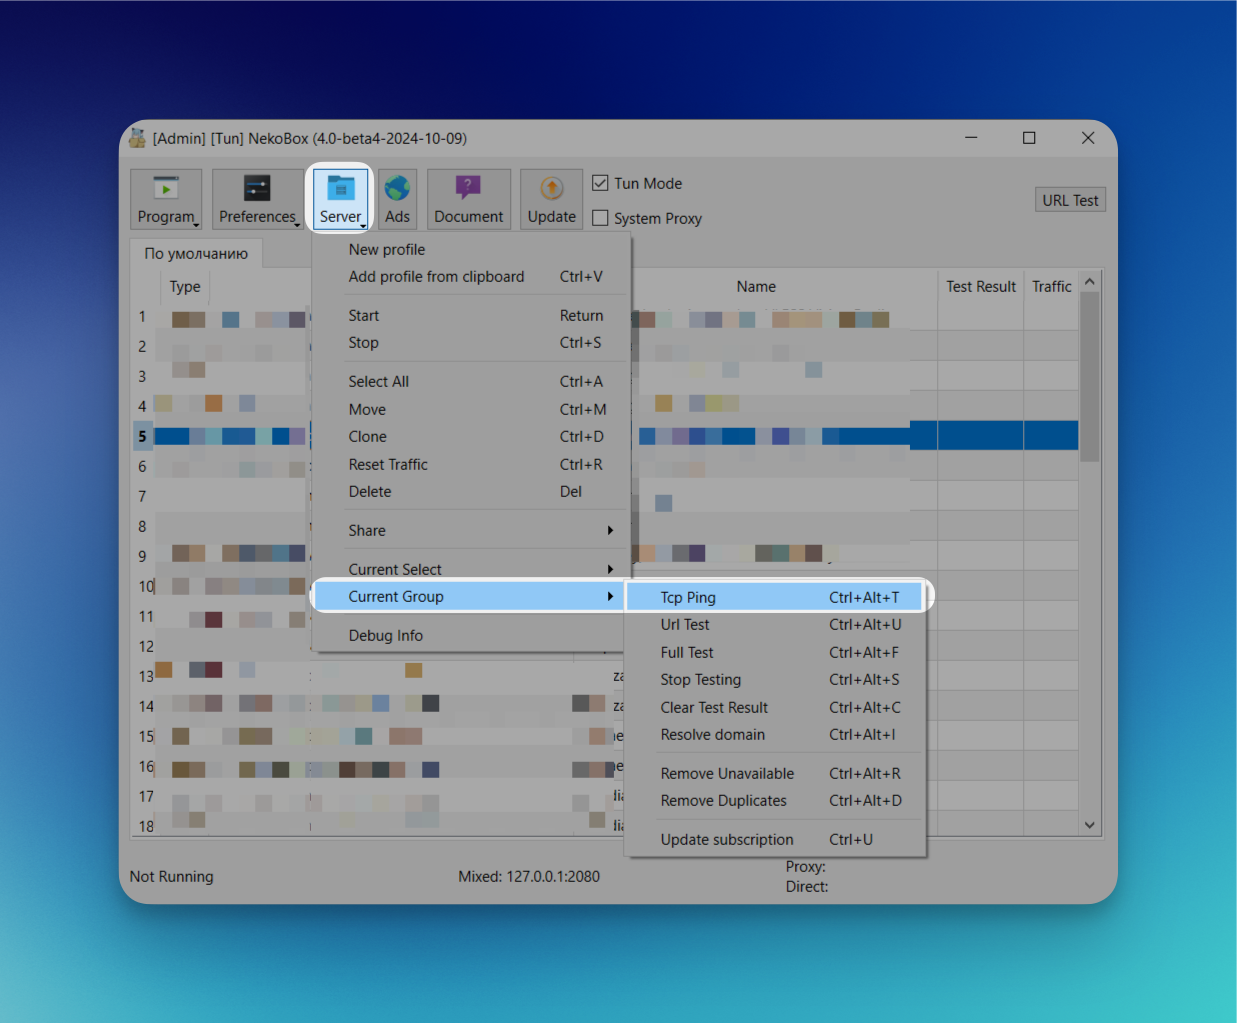Switch to the По умолчанию tab
Viewport: 1237px width, 1023px height.
tap(196, 253)
